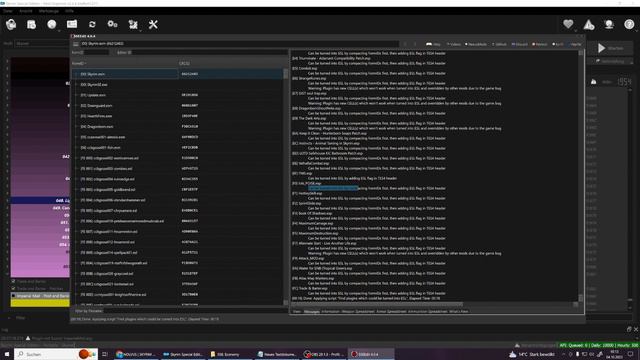Viewport: 640px width, 360px height.
Task: Switch to the Weapon Spreadsheet tab
Action: pos(358,311)
